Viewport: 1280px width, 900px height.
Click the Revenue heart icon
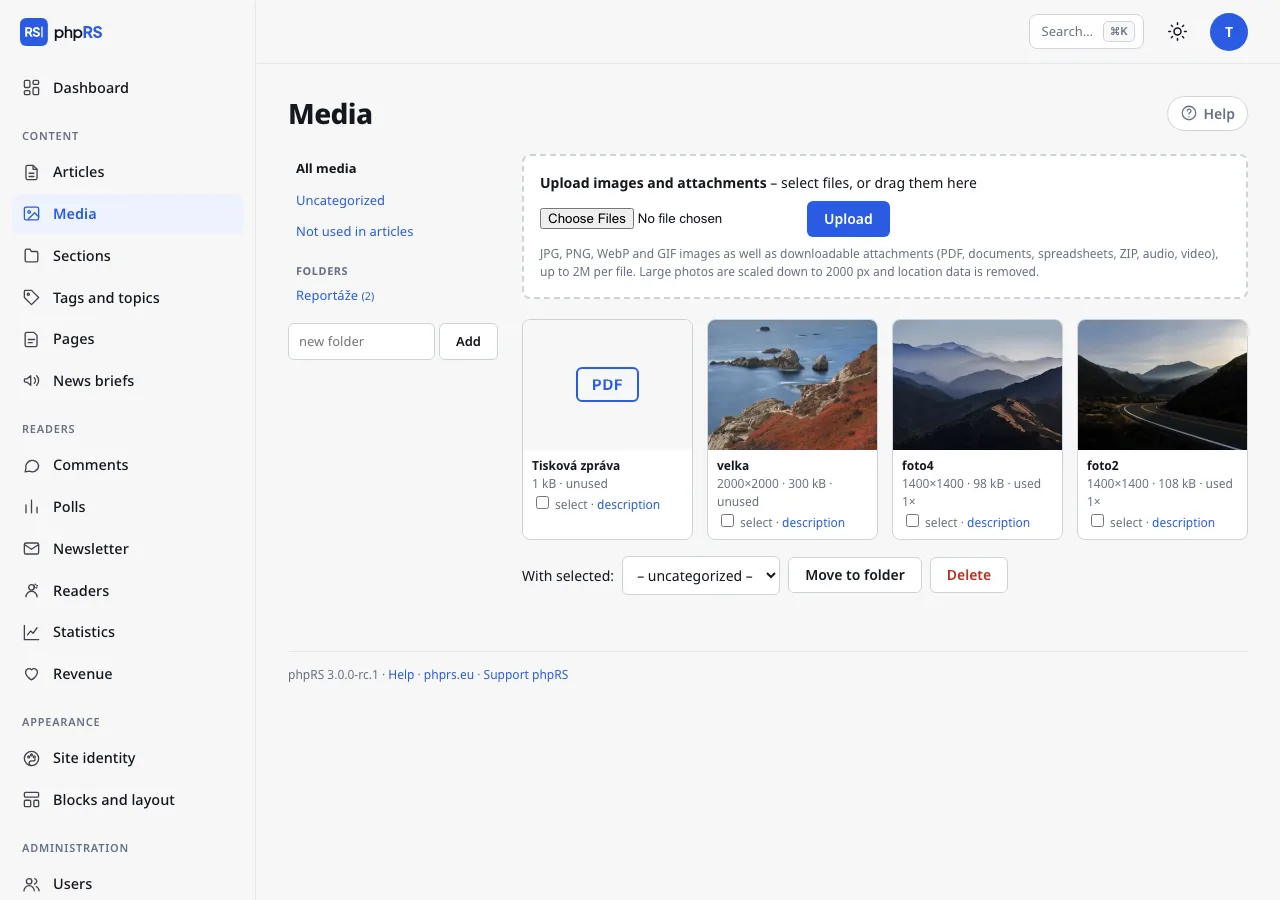tap(32, 674)
